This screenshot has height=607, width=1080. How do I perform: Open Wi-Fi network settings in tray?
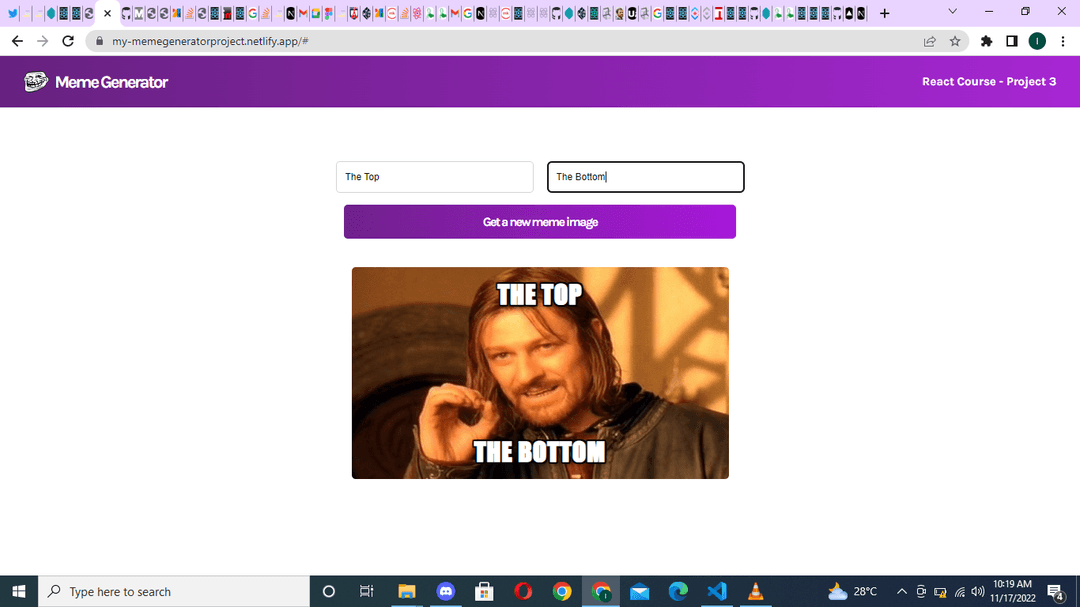tap(959, 591)
